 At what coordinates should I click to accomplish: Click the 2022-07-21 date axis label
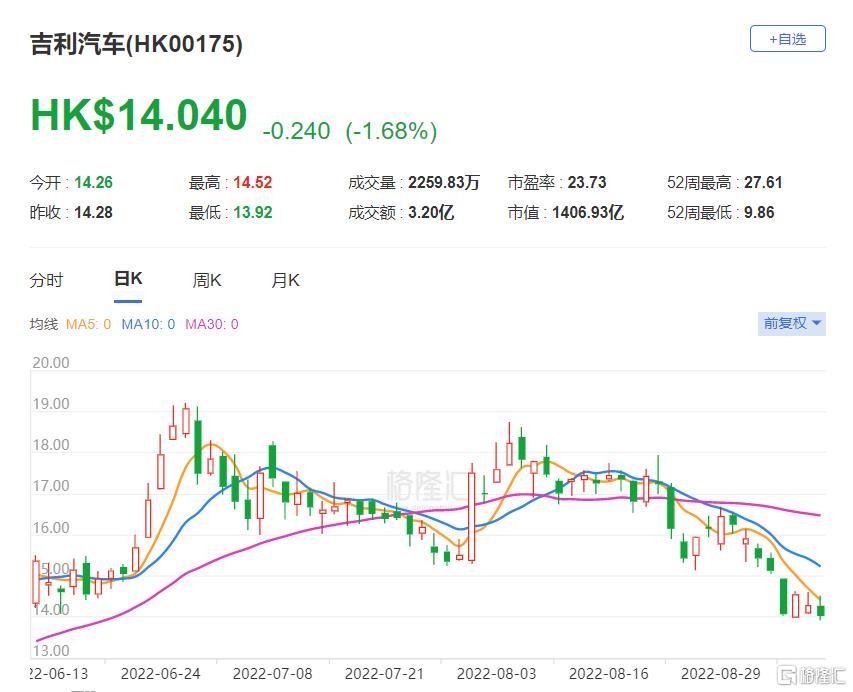coord(384,674)
